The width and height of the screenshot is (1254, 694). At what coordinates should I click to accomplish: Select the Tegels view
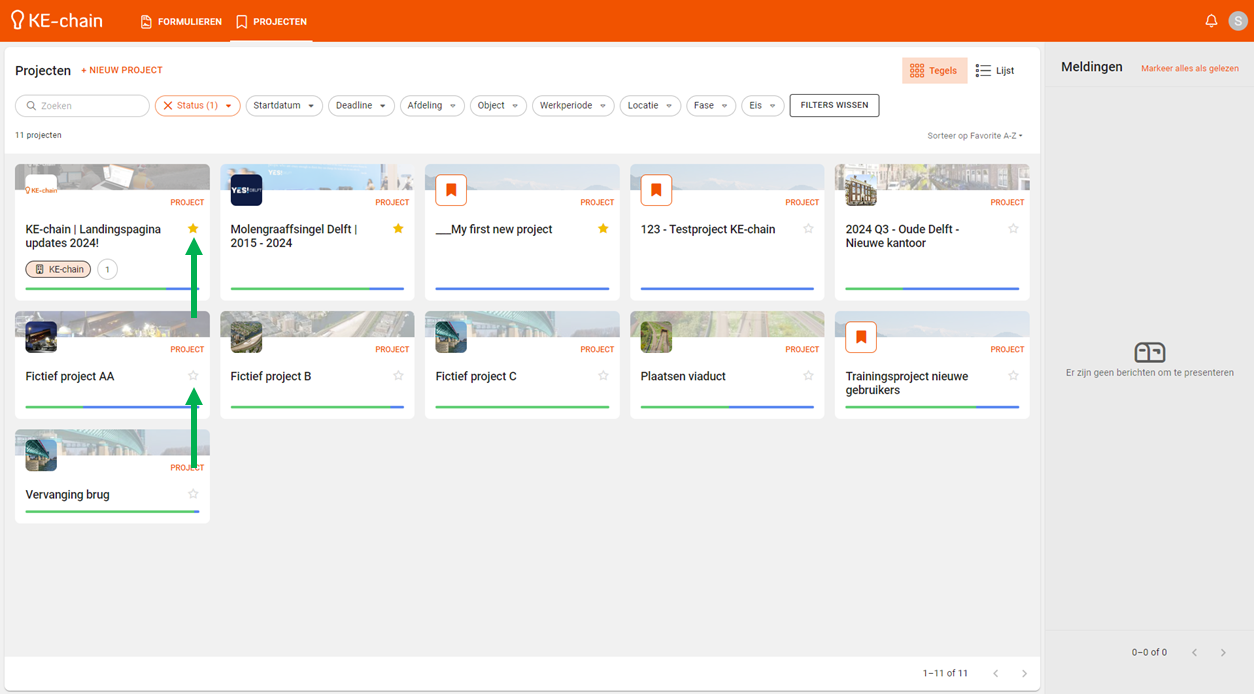coord(934,71)
